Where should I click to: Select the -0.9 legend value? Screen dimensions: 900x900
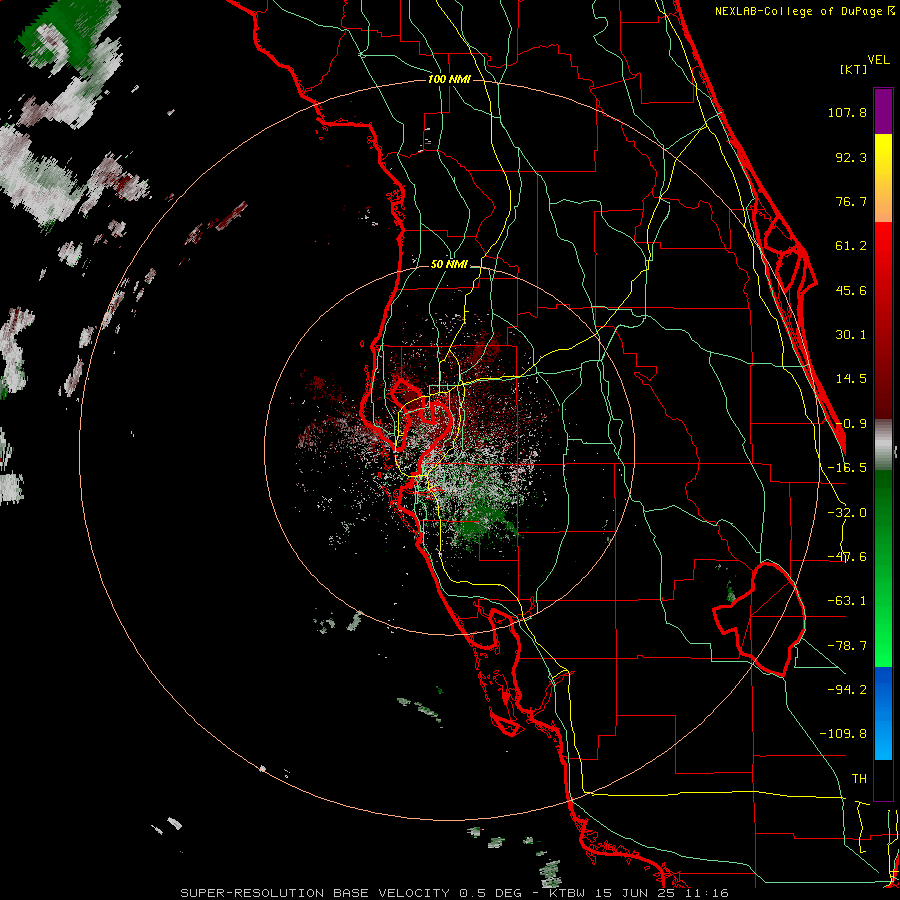[x=851, y=424]
